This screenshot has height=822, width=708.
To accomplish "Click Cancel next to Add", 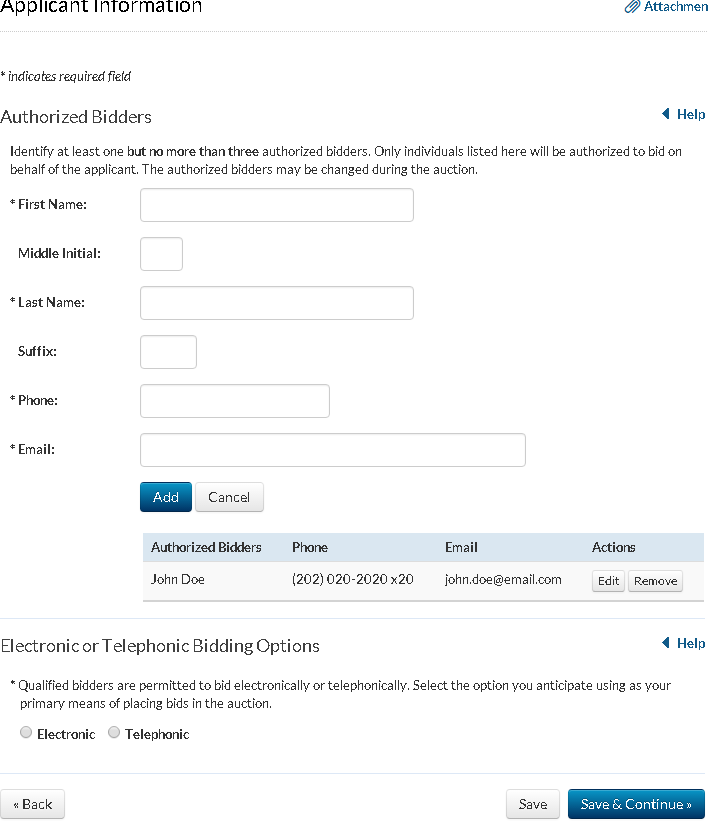I will 229,497.
